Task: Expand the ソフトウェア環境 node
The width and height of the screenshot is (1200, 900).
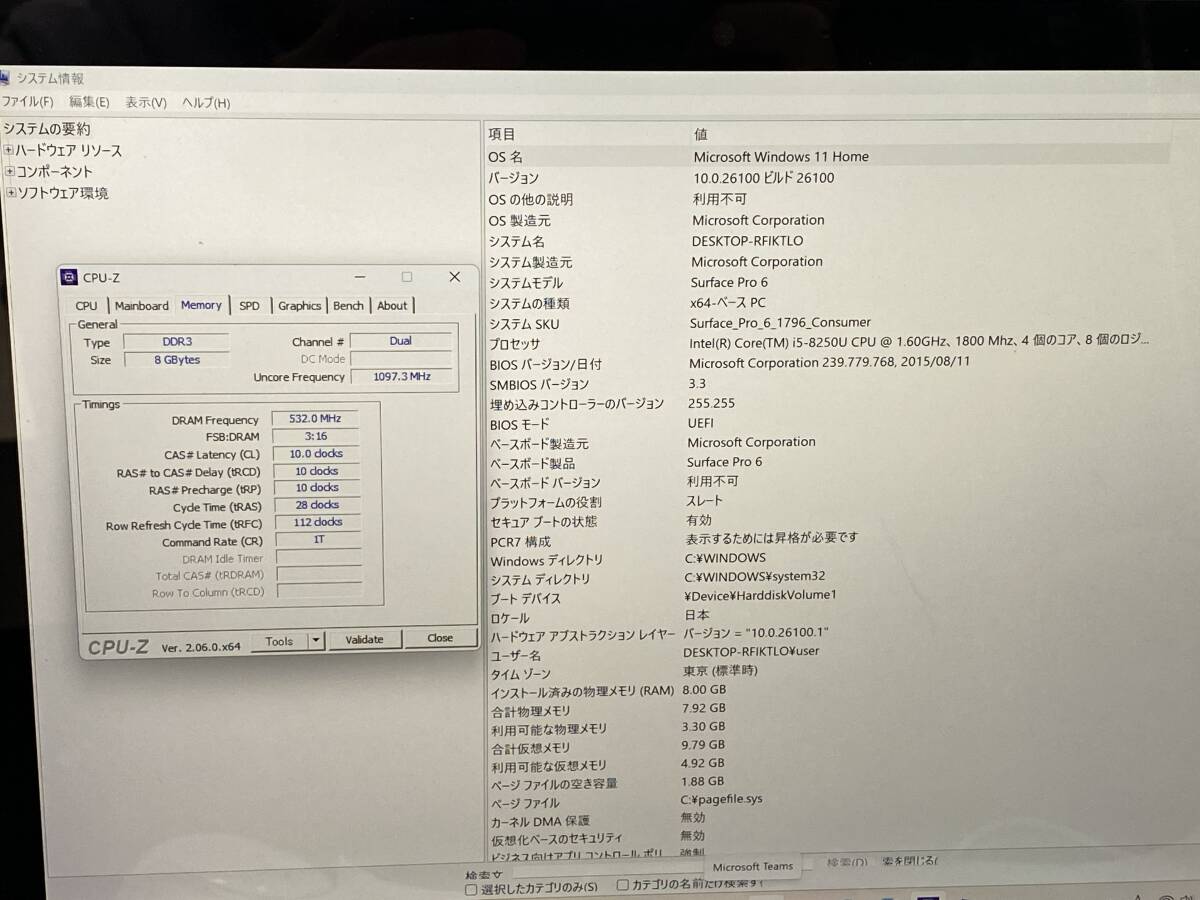Action: pos(11,193)
